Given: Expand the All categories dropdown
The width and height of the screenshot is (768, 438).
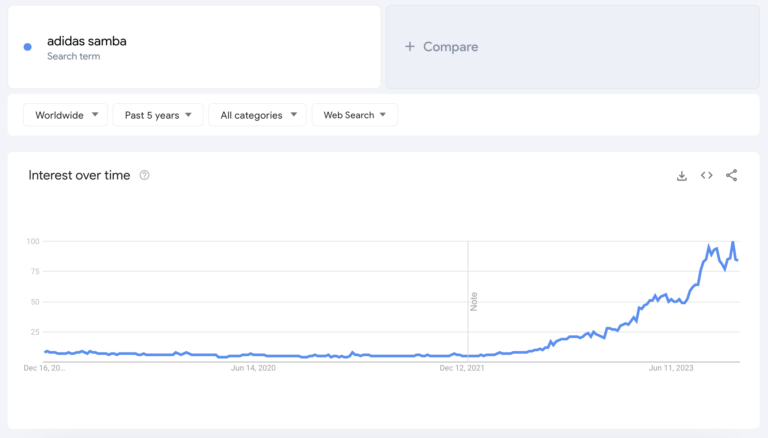Looking at the screenshot, I should point(257,115).
